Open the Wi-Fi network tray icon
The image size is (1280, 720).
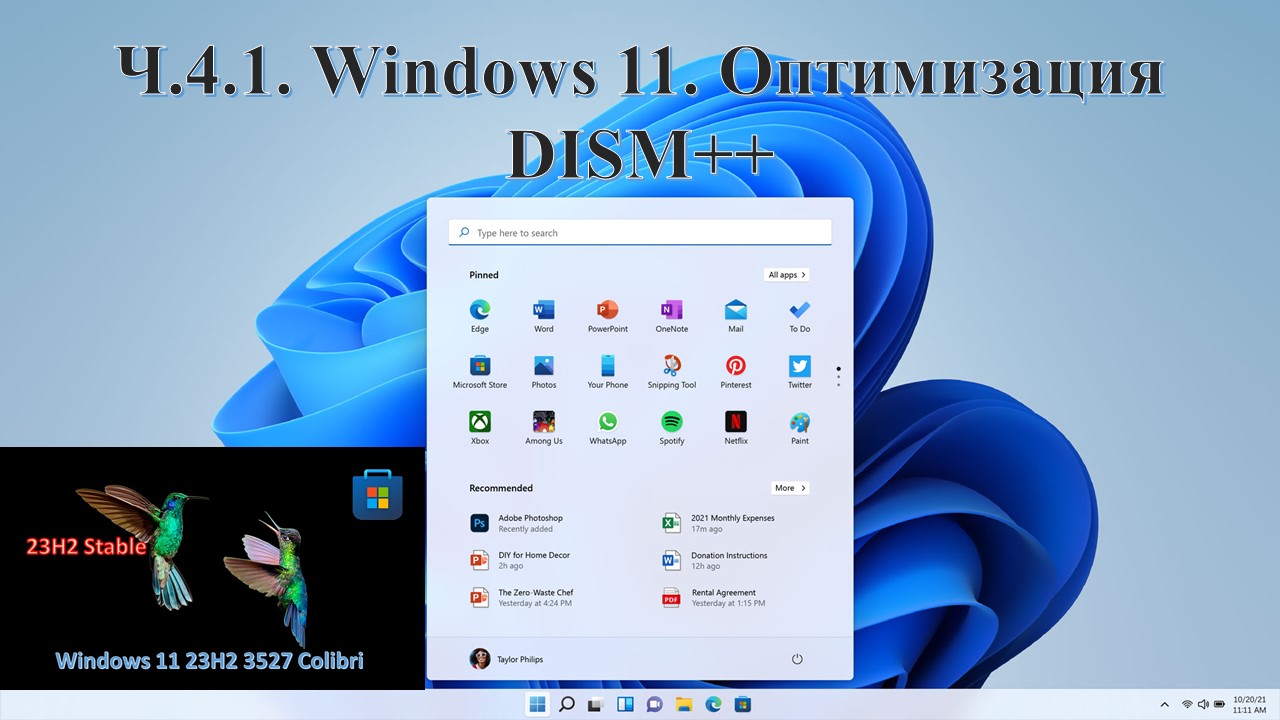coord(1187,704)
